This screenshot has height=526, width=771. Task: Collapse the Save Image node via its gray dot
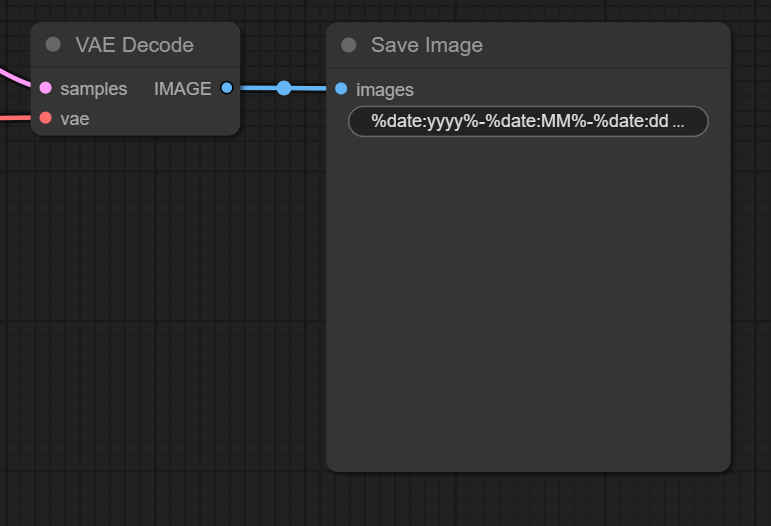coord(349,45)
